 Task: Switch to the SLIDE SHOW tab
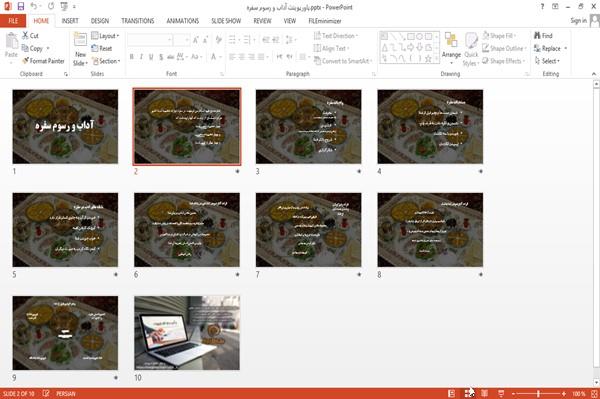click(226, 21)
